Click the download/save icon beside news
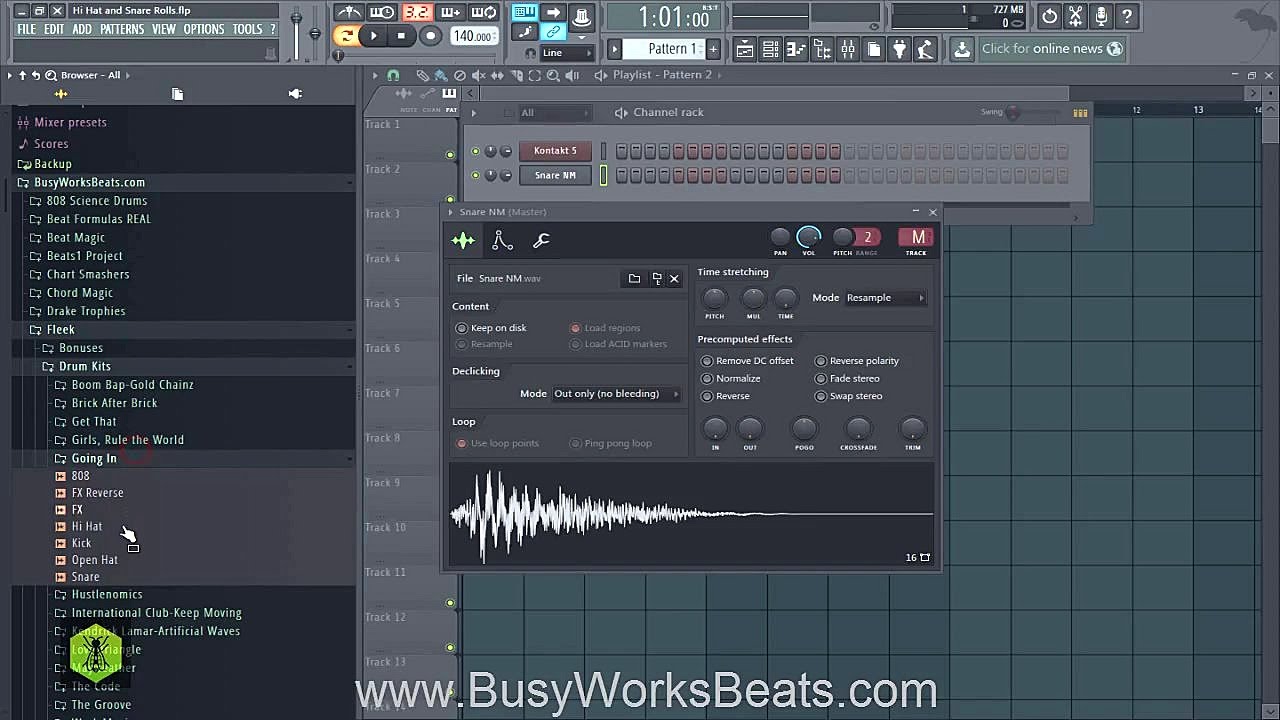Viewport: 1280px width, 720px height. point(961,49)
